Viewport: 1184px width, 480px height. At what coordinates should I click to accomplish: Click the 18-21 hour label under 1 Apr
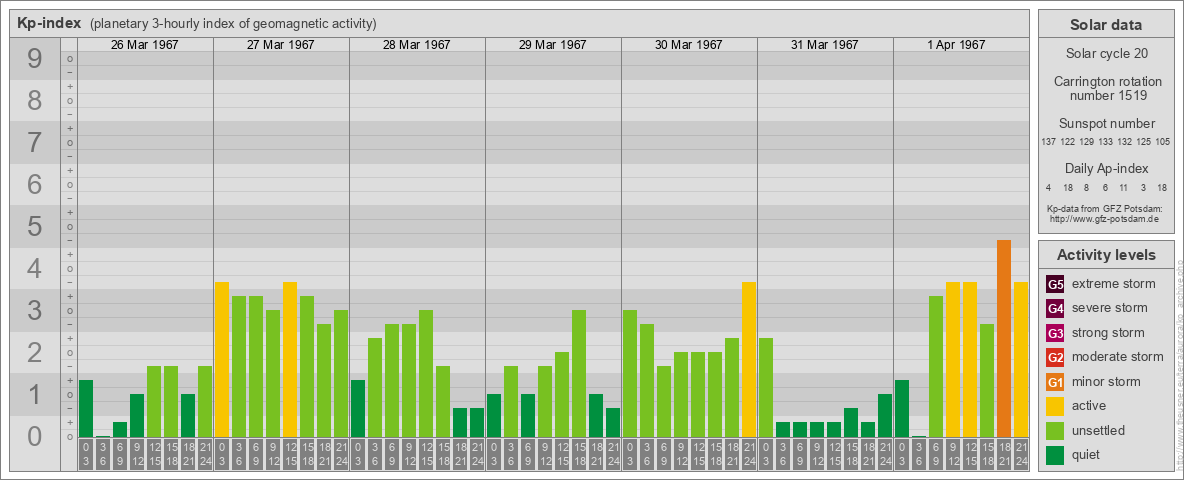[1004, 455]
